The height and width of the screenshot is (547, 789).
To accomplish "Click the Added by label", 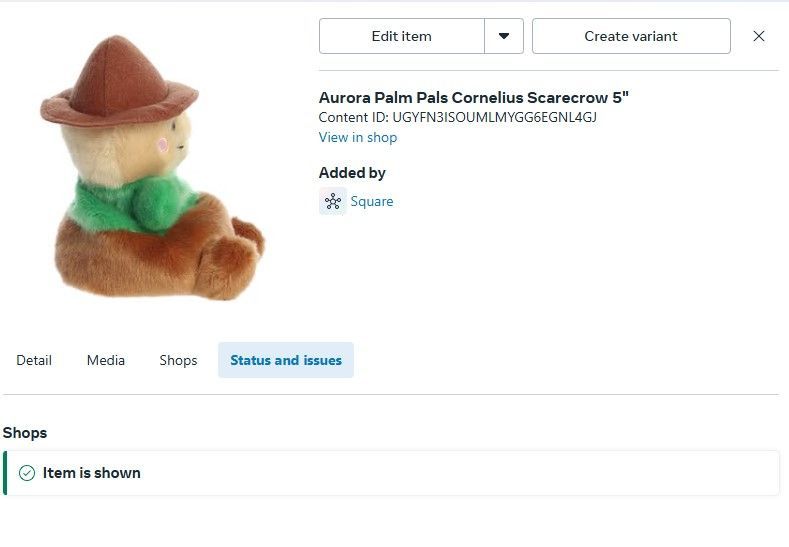I will (x=352, y=173).
